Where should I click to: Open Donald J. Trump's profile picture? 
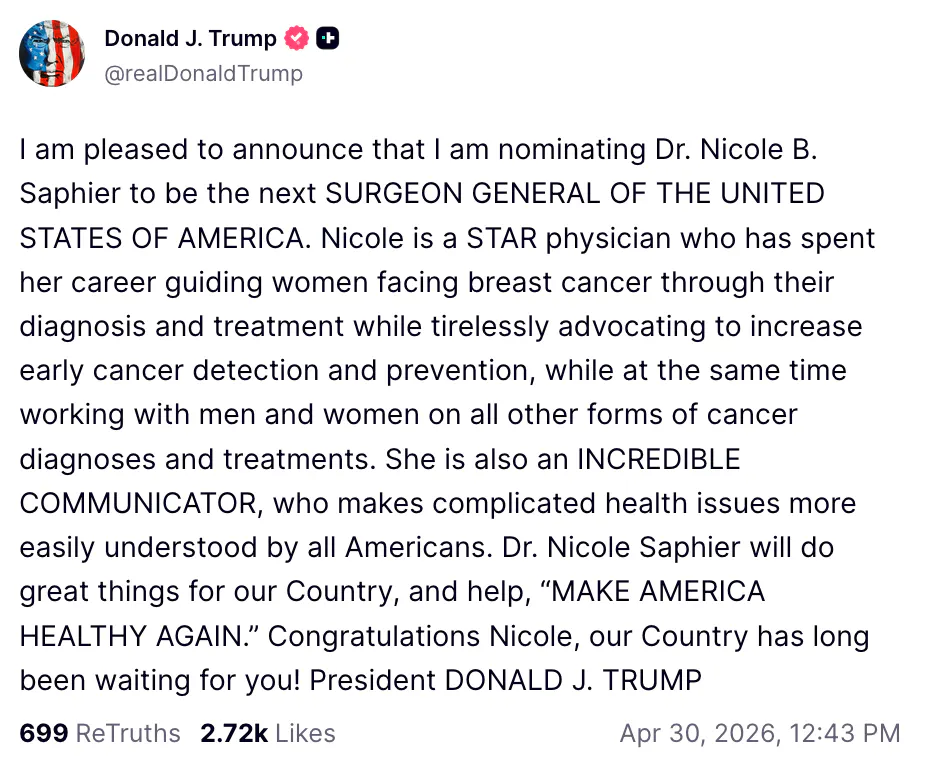pos(51,54)
